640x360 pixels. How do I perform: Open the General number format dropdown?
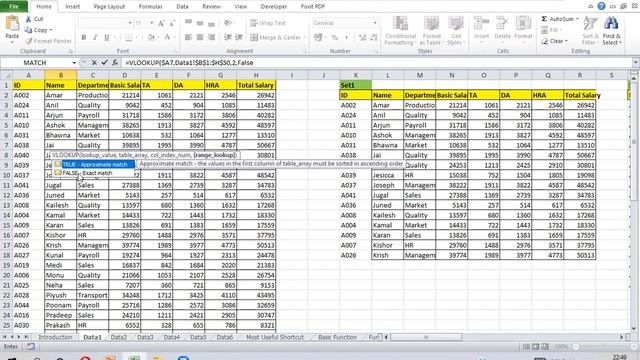(x=375, y=23)
